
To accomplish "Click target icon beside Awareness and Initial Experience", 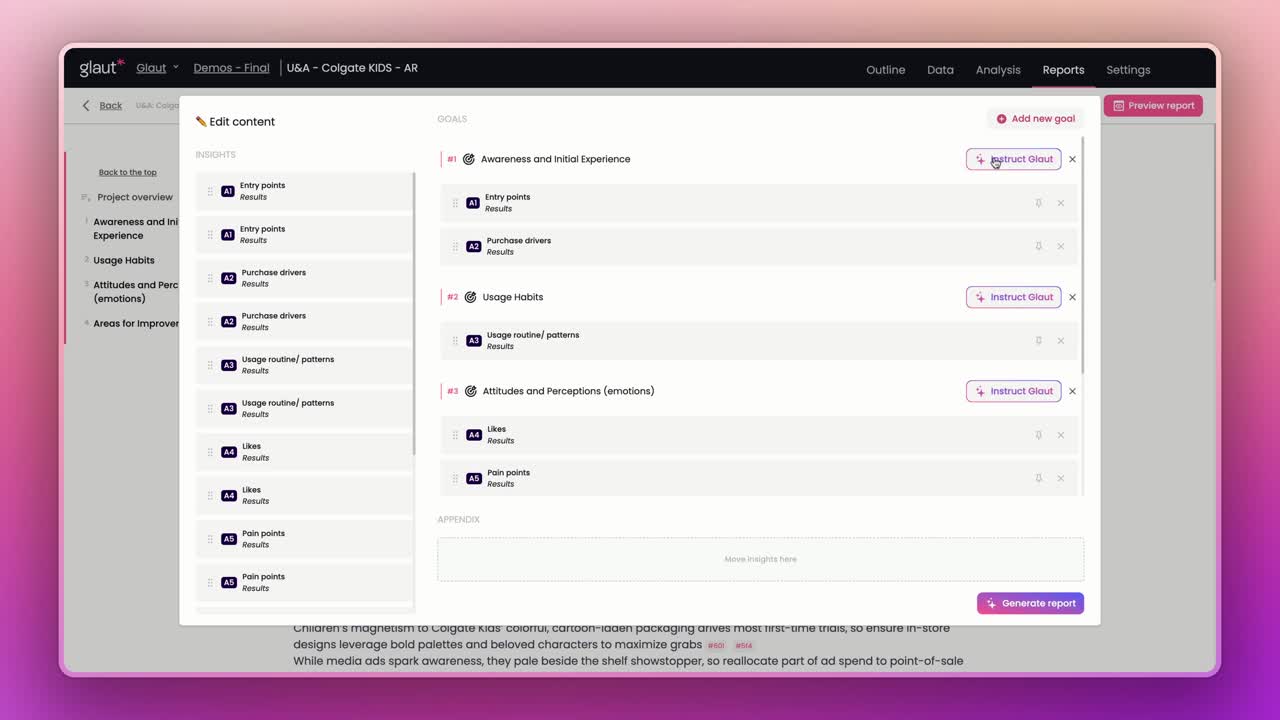I will 469,159.
